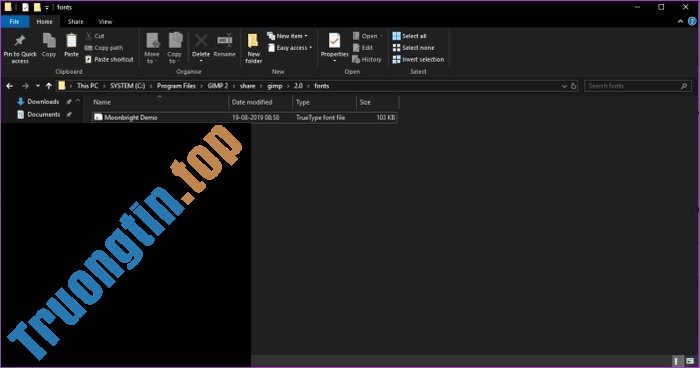
Task: Click the Delete dropdown arrow
Action: 201,61
